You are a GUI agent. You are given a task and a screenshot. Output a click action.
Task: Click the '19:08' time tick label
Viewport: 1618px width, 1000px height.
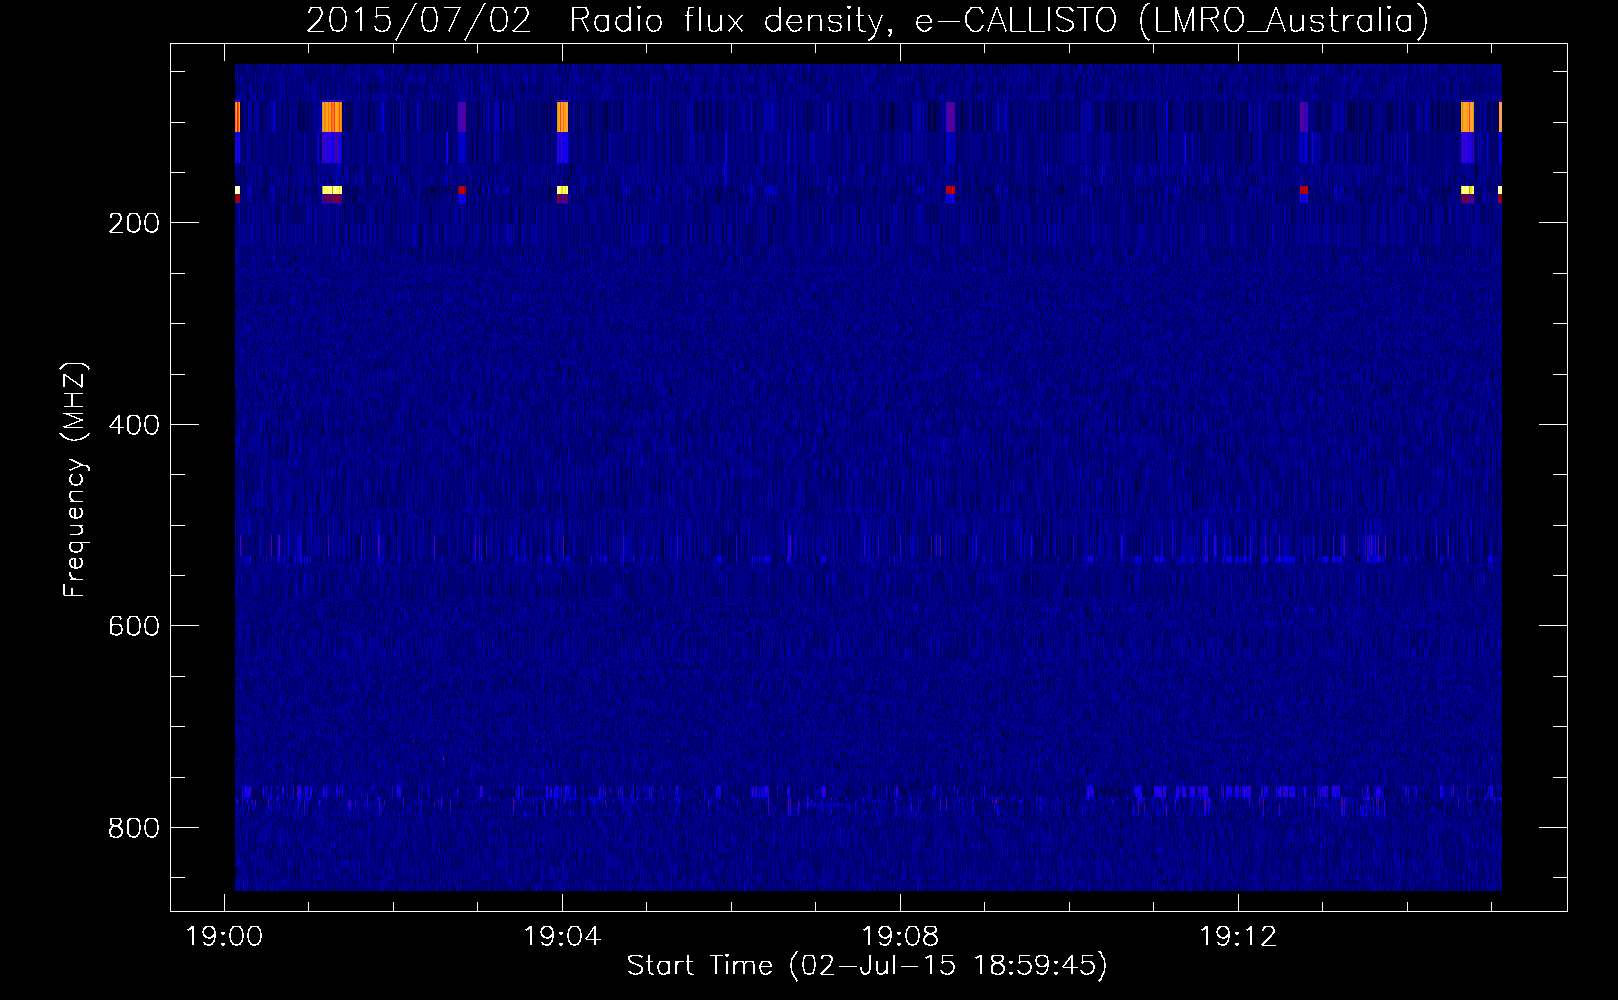[900, 937]
